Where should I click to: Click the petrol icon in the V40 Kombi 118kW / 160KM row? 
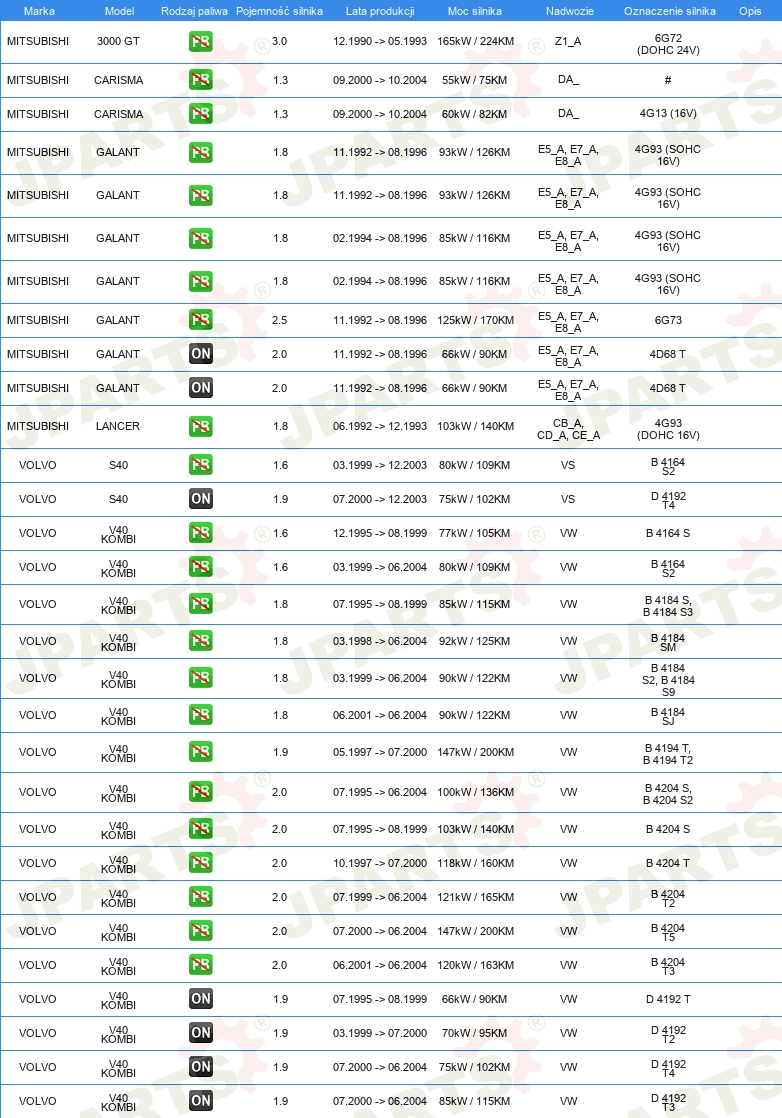pos(200,863)
